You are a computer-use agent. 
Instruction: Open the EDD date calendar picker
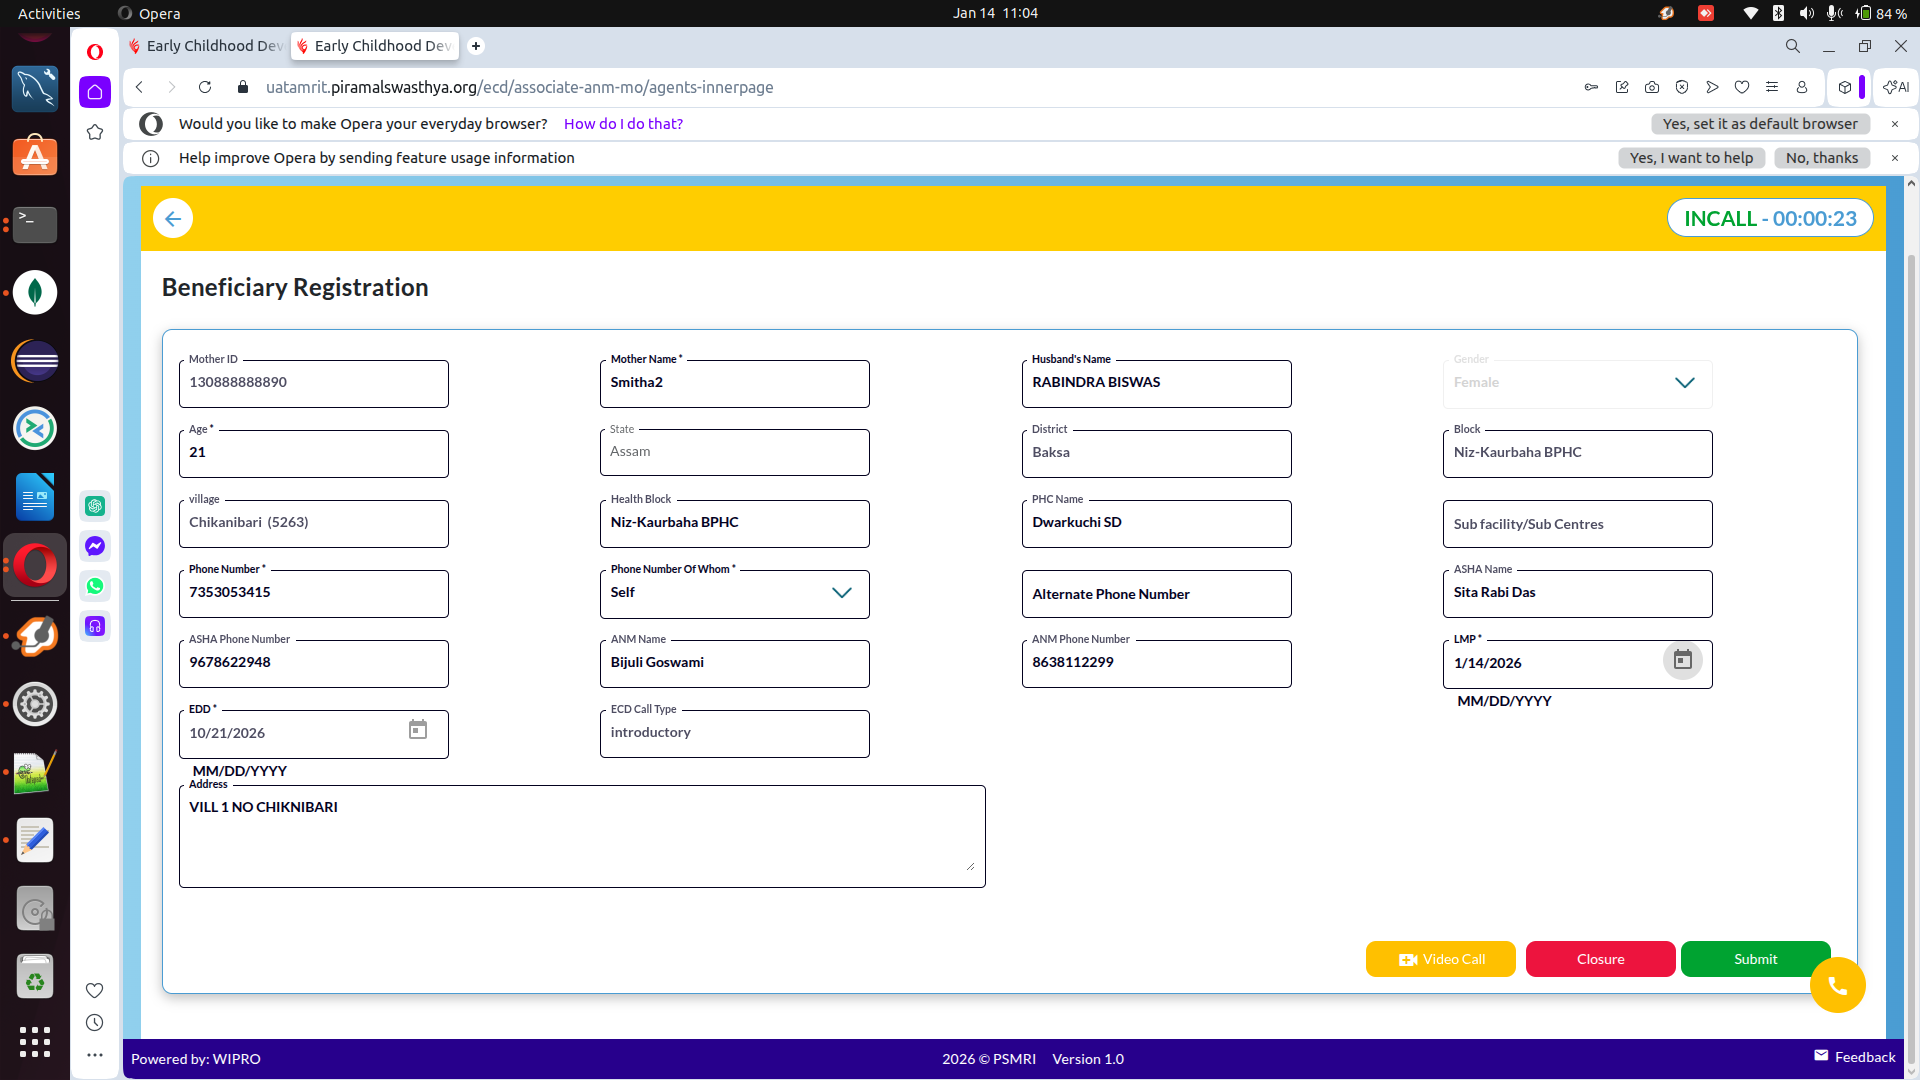click(418, 730)
